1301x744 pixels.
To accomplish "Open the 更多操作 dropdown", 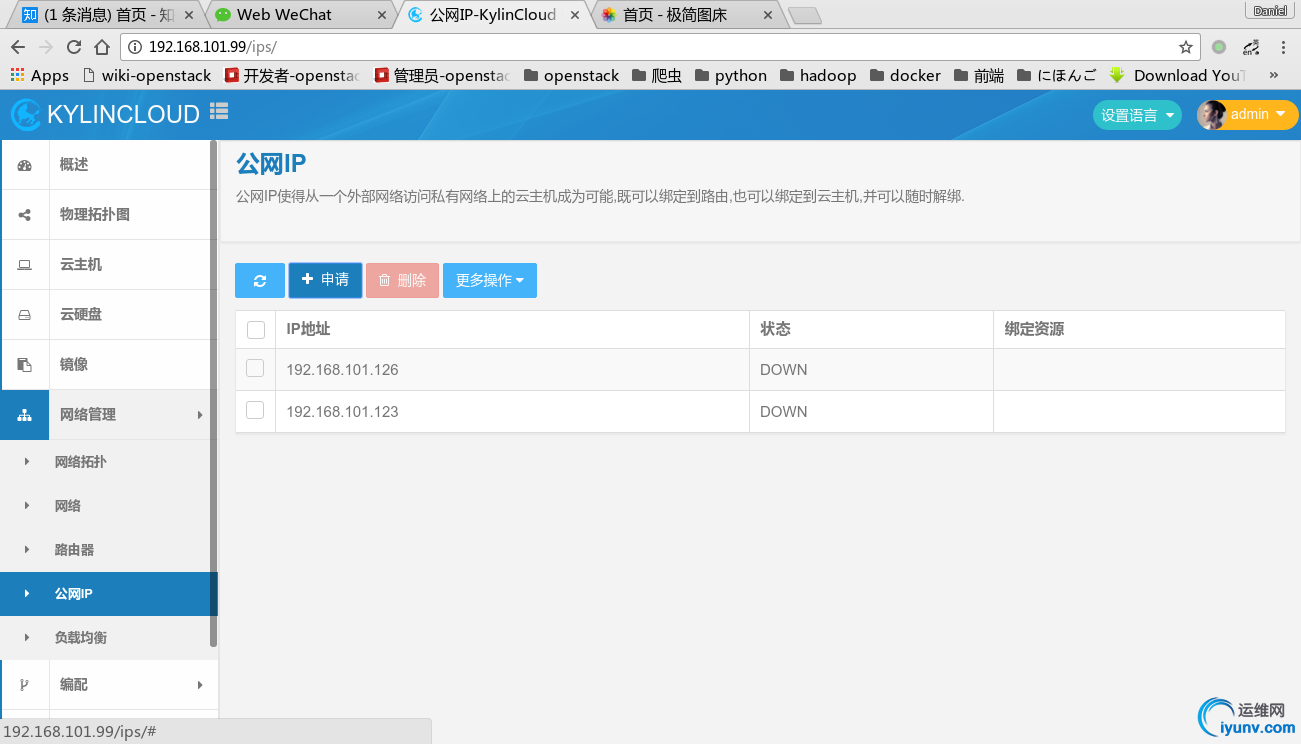I will tap(490, 281).
